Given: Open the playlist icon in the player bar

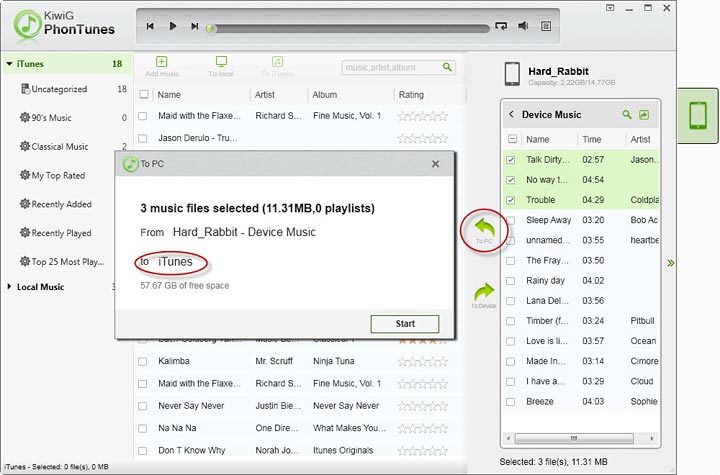Looking at the screenshot, I should pyautogui.click(x=546, y=26).
